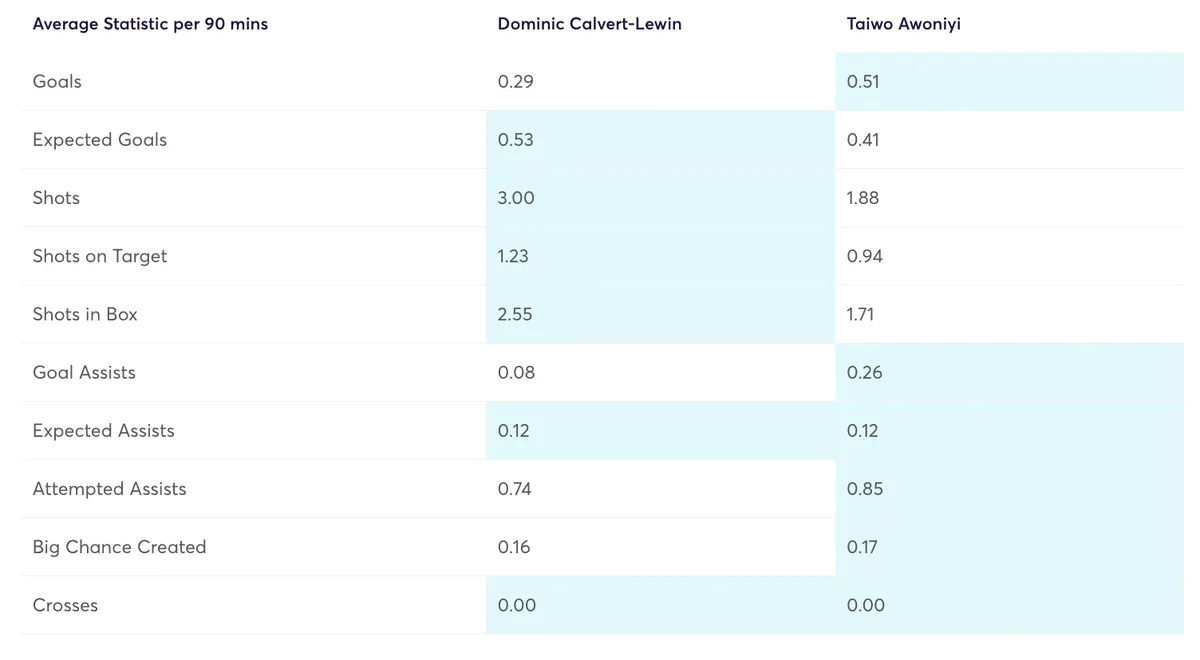Select the Dominic Calvert-Lewin column header
The height and width of the screenshot is (660, 1200).
click(x=590, y=24)
